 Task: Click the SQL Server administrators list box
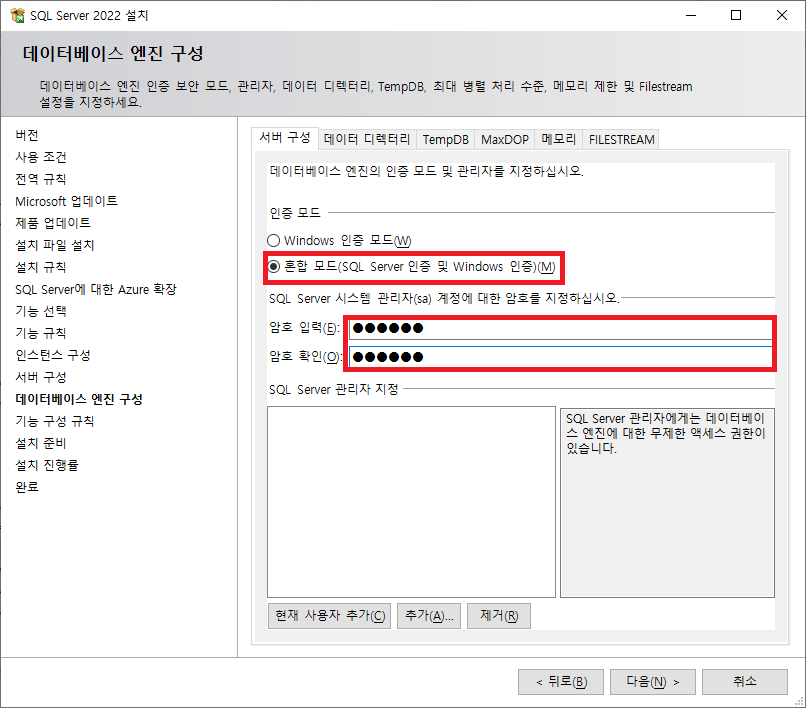411,502
